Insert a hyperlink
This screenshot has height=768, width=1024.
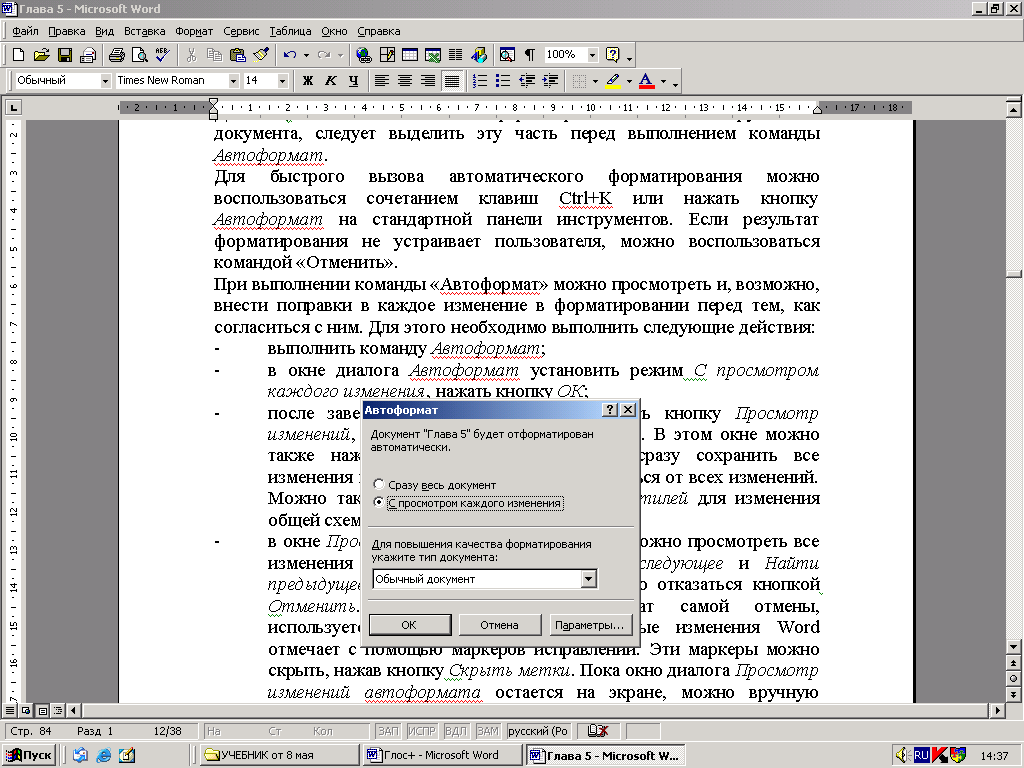(364, 55)
